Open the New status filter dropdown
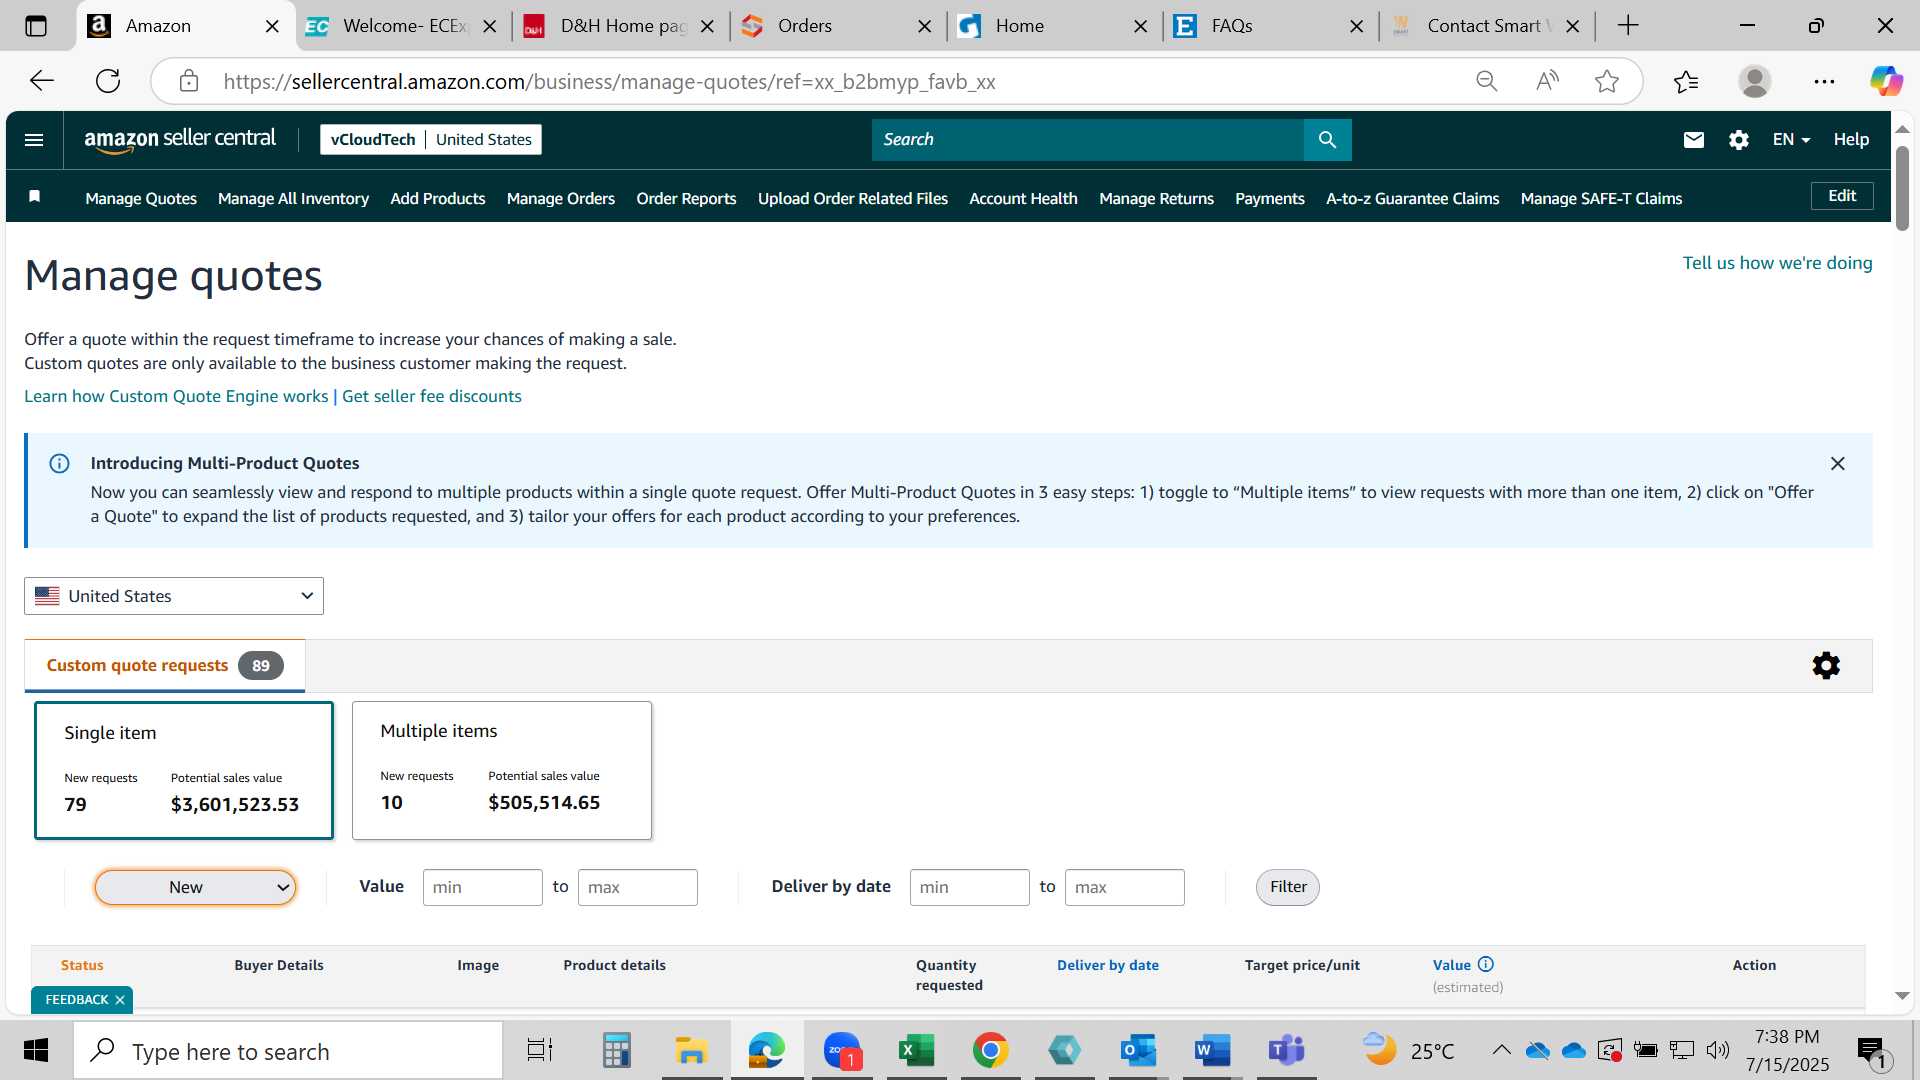This screenshot has height=1080, width=1920. point(195,887)
